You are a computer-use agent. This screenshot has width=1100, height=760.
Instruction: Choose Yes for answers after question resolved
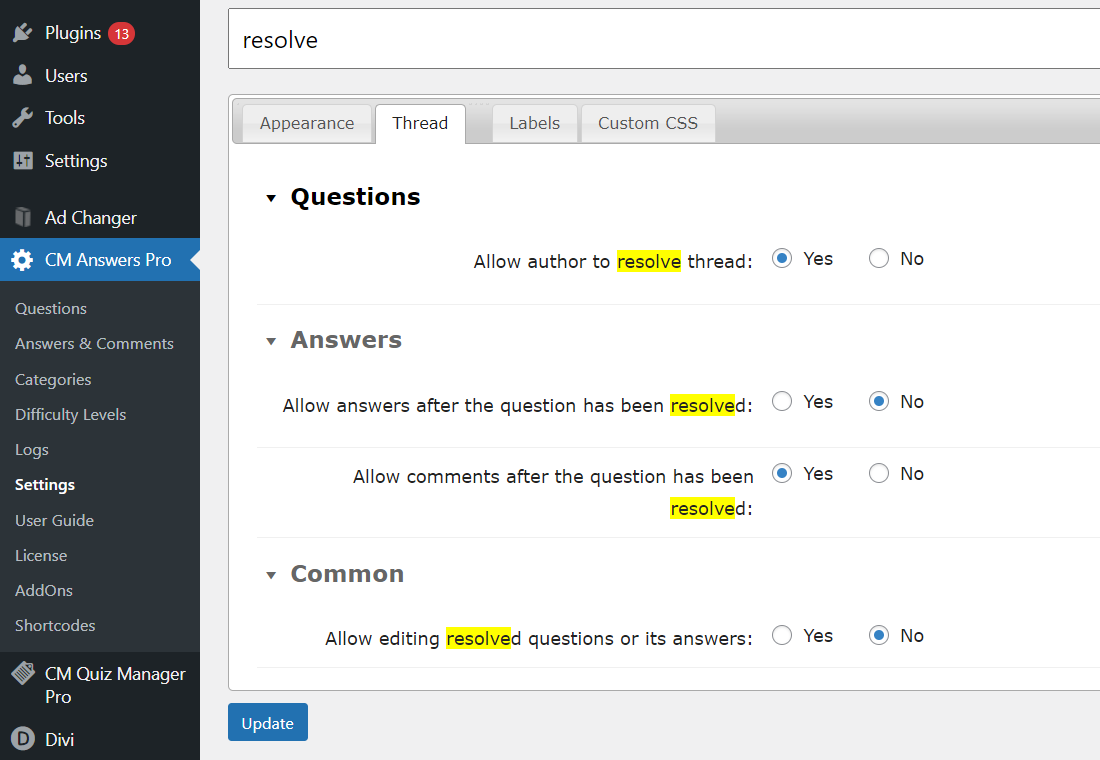[x=782, y=401]
